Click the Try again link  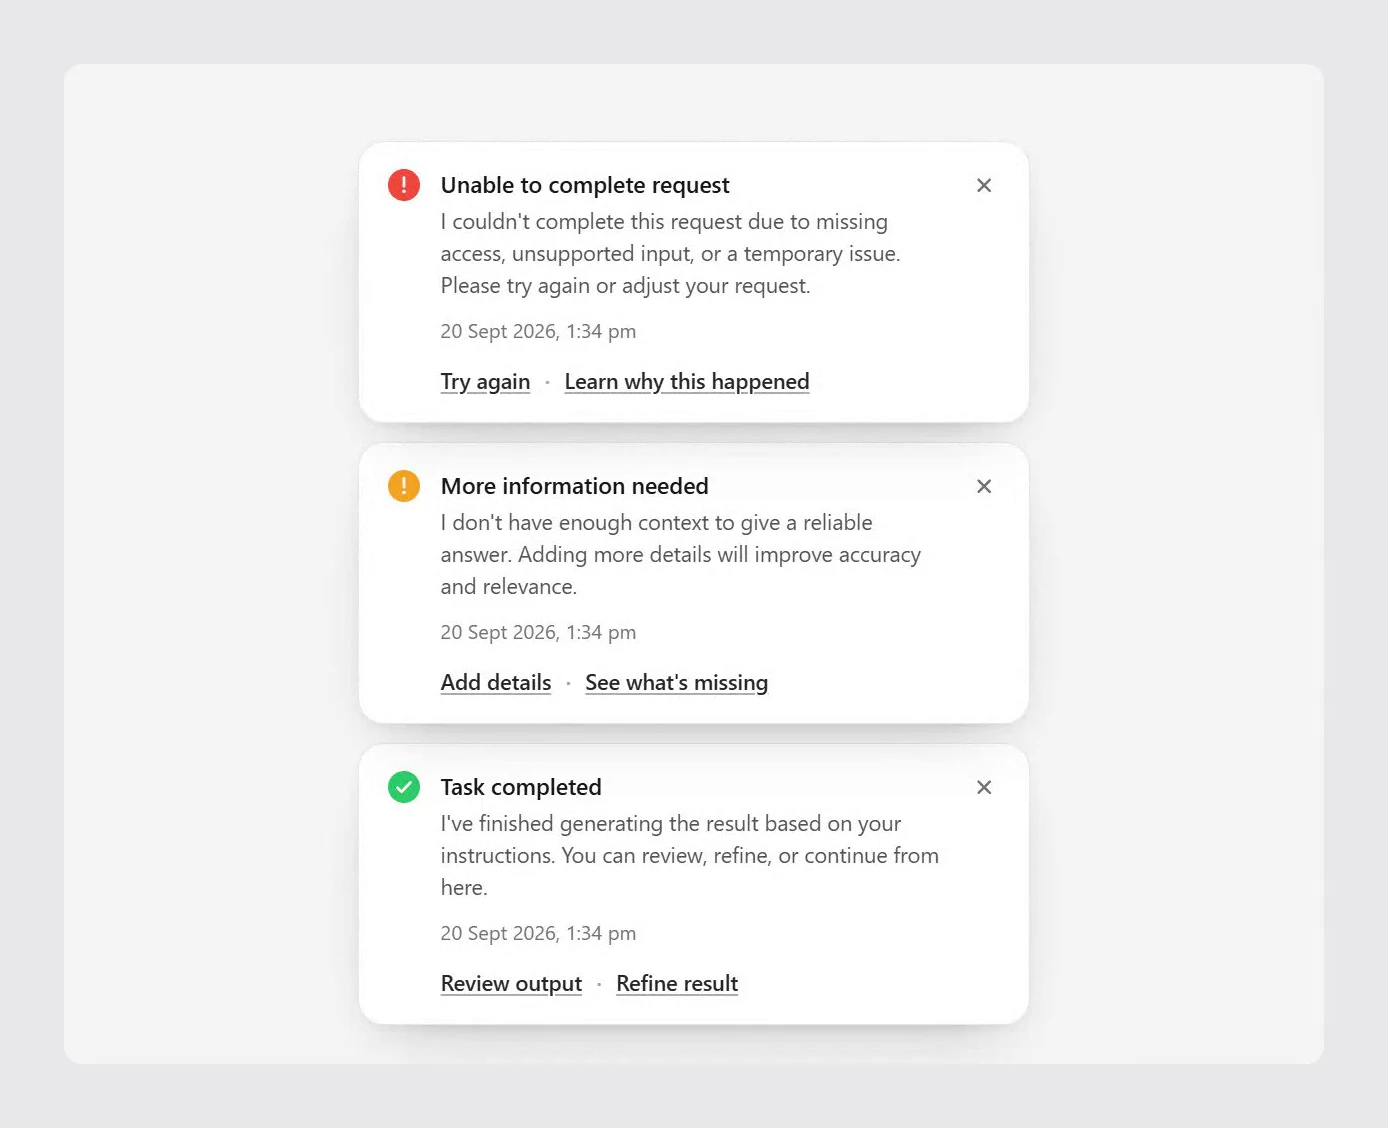coord(485,382)
